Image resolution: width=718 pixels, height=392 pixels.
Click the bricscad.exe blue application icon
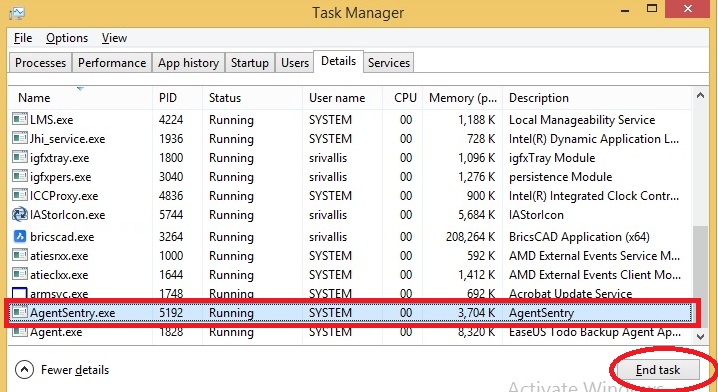20,236
